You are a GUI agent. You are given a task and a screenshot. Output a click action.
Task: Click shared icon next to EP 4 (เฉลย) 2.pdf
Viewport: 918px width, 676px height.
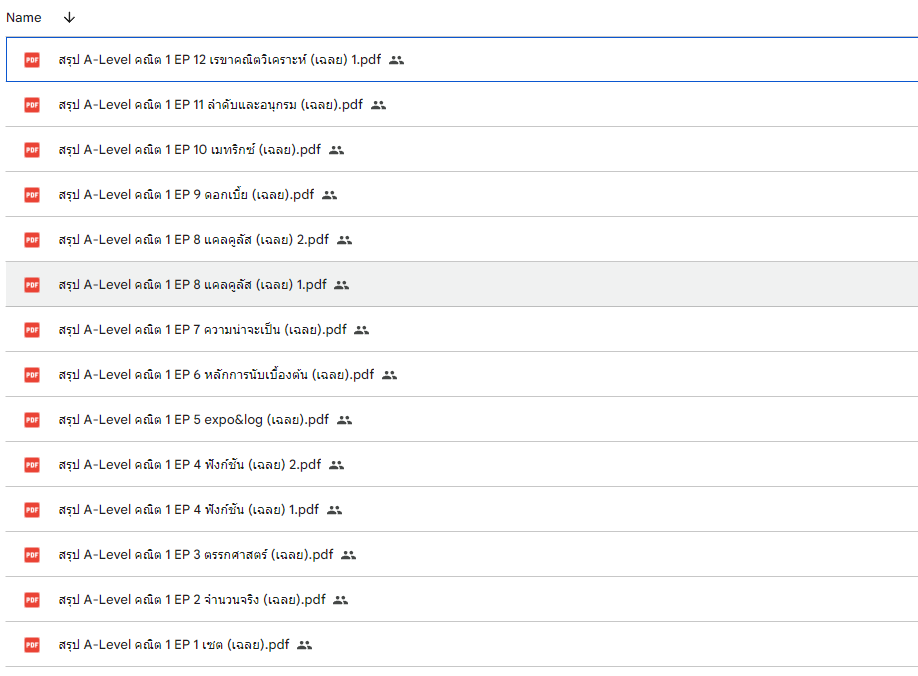pos(336,465)
